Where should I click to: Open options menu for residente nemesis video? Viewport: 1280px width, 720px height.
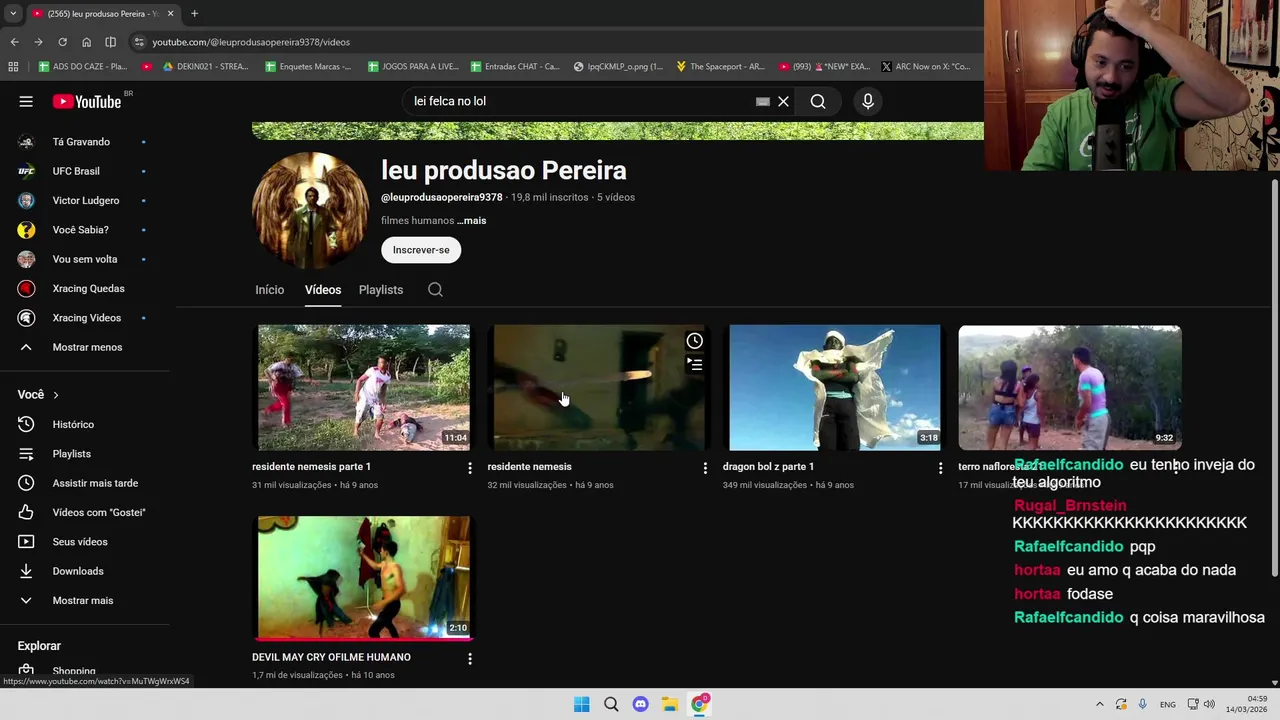point(705,468)
